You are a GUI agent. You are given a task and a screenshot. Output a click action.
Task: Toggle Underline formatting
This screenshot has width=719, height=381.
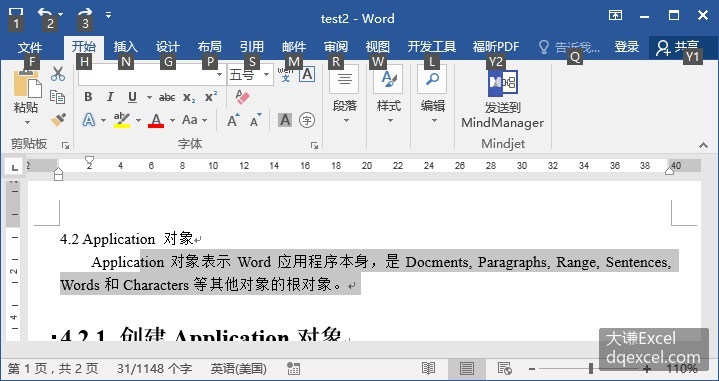coord(133,97)
